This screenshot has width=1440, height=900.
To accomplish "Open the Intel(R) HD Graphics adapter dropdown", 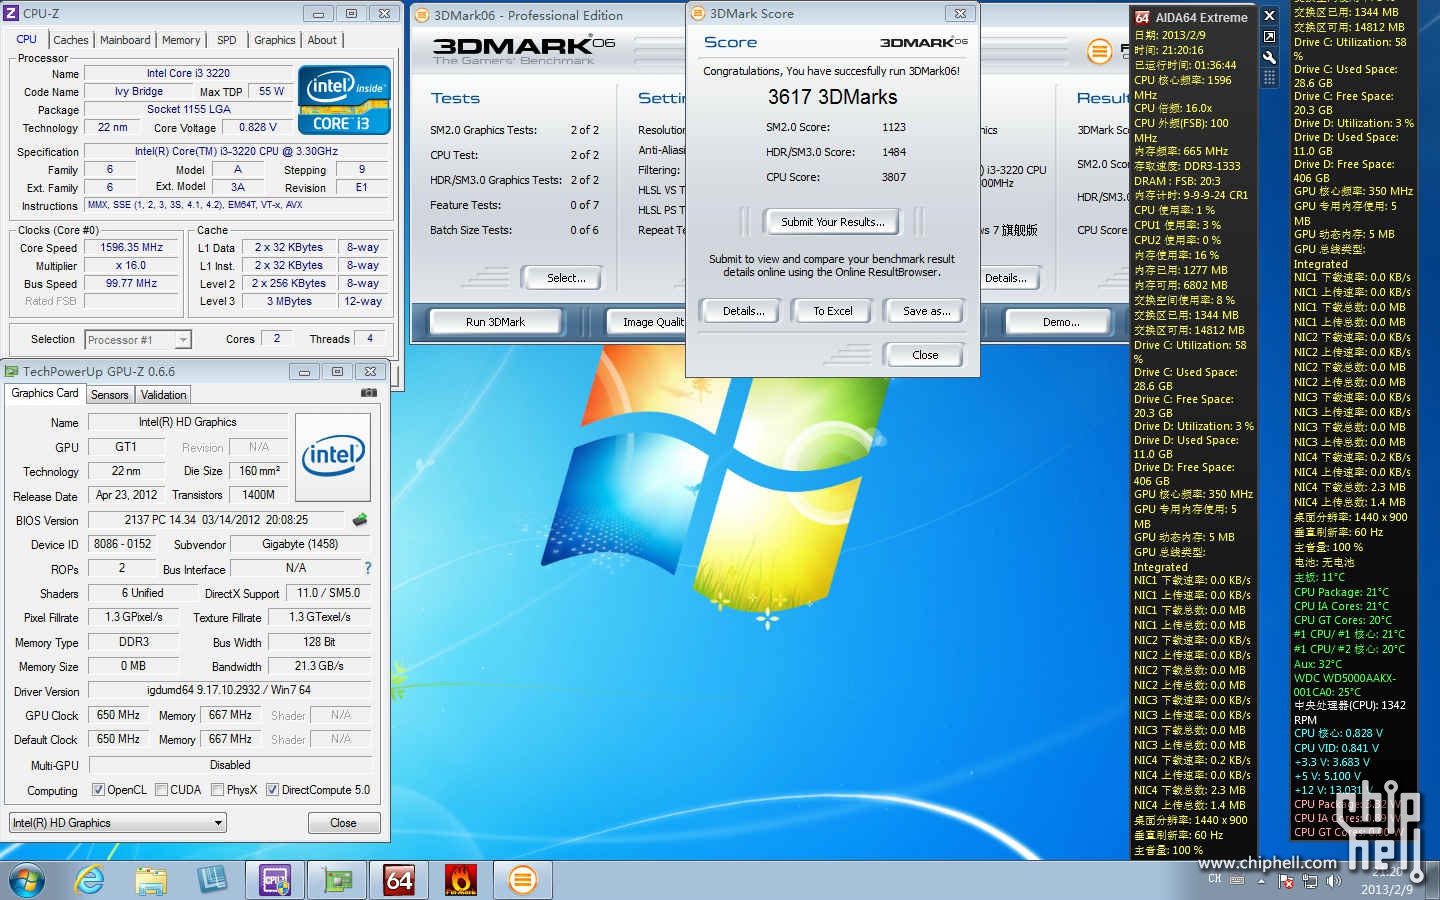I will (x=118, y=823).
